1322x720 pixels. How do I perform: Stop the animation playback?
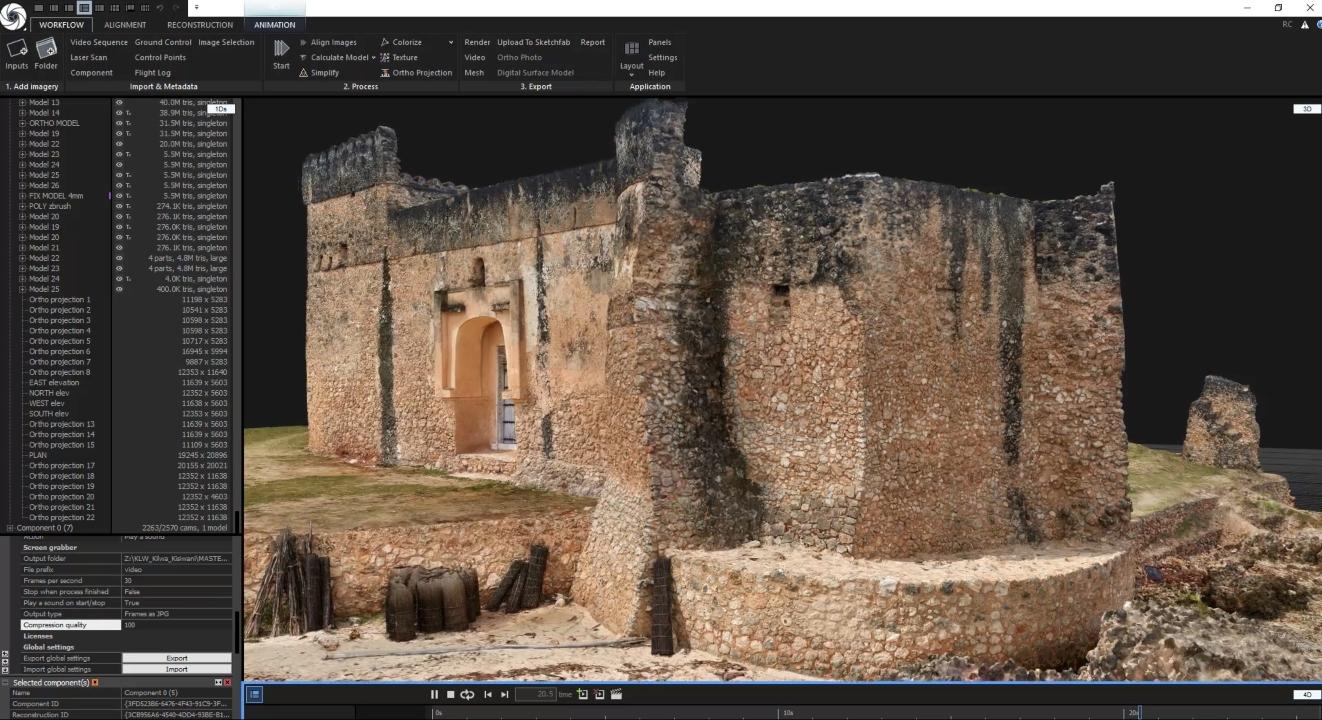[x=450, y=694]
